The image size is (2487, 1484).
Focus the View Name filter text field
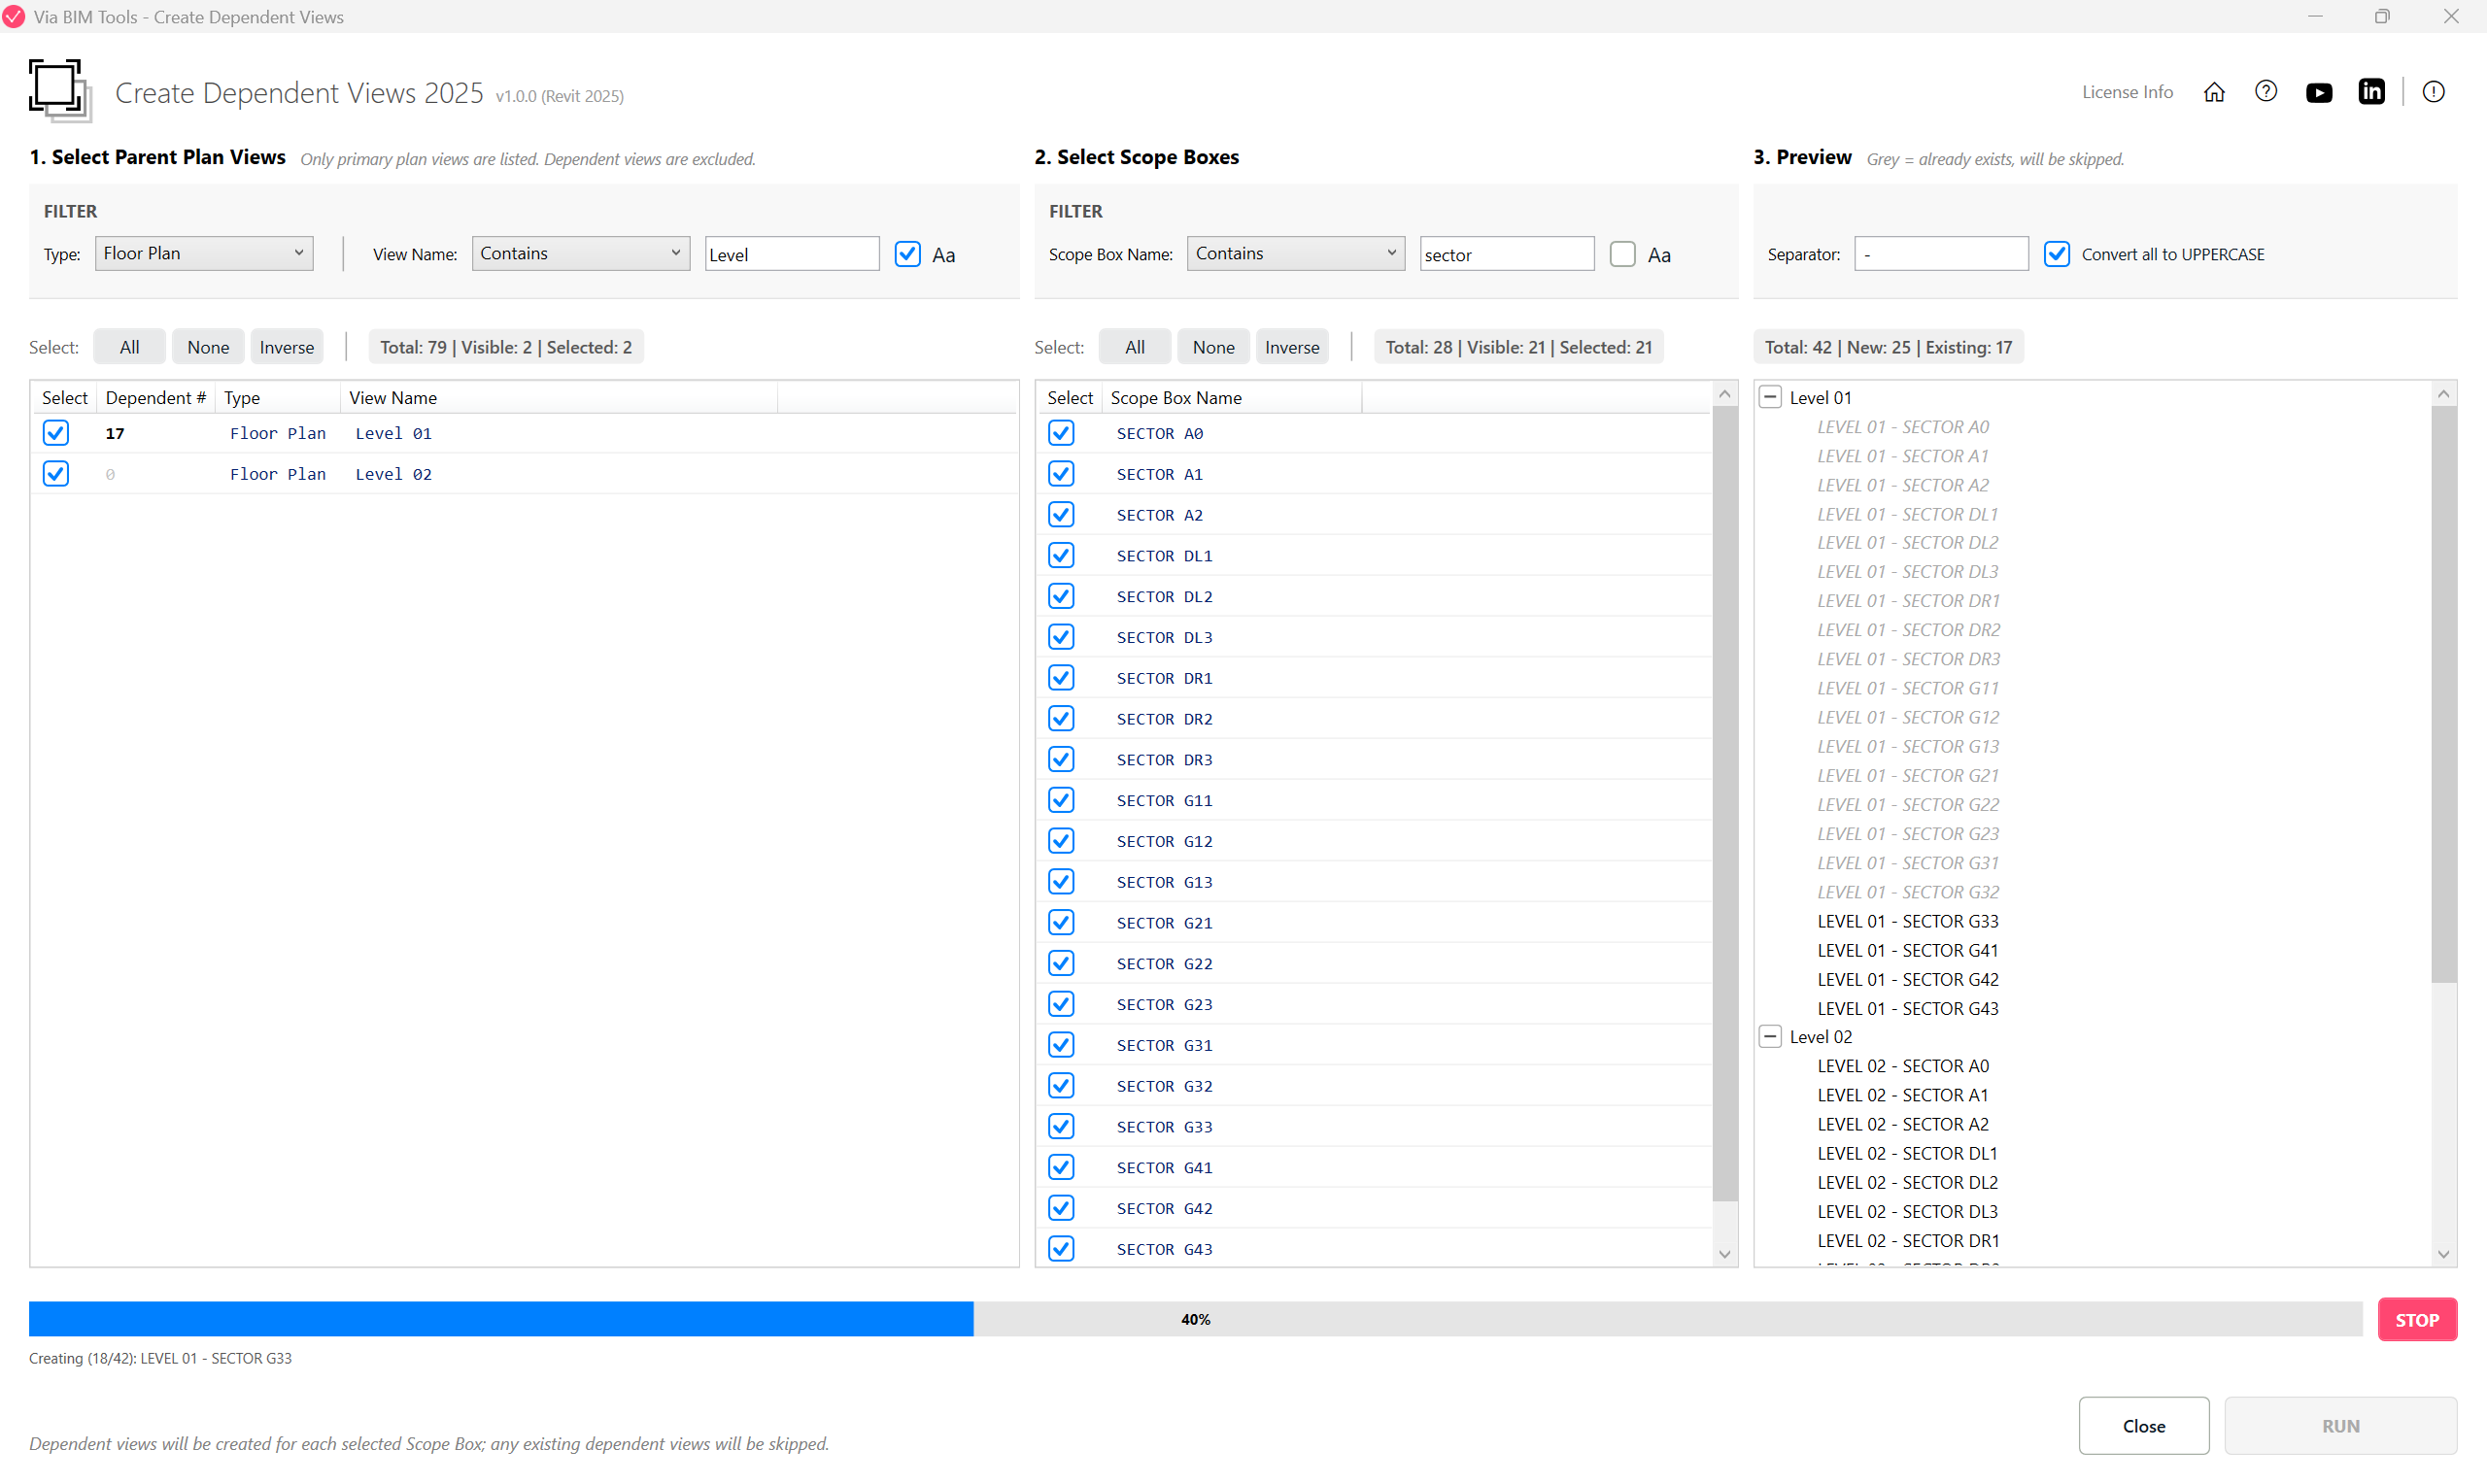click(x=792, y=254)
